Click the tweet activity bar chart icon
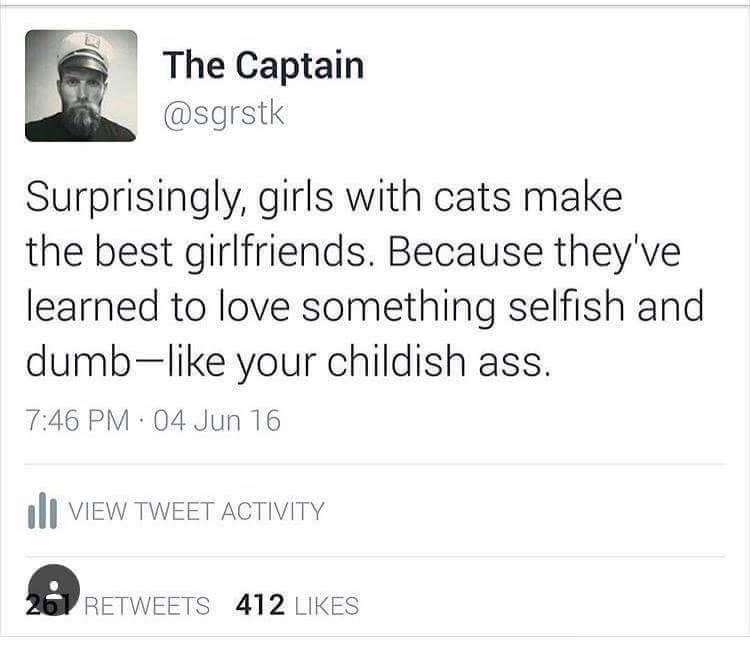 pyautogui.click(x=40, y=512)
